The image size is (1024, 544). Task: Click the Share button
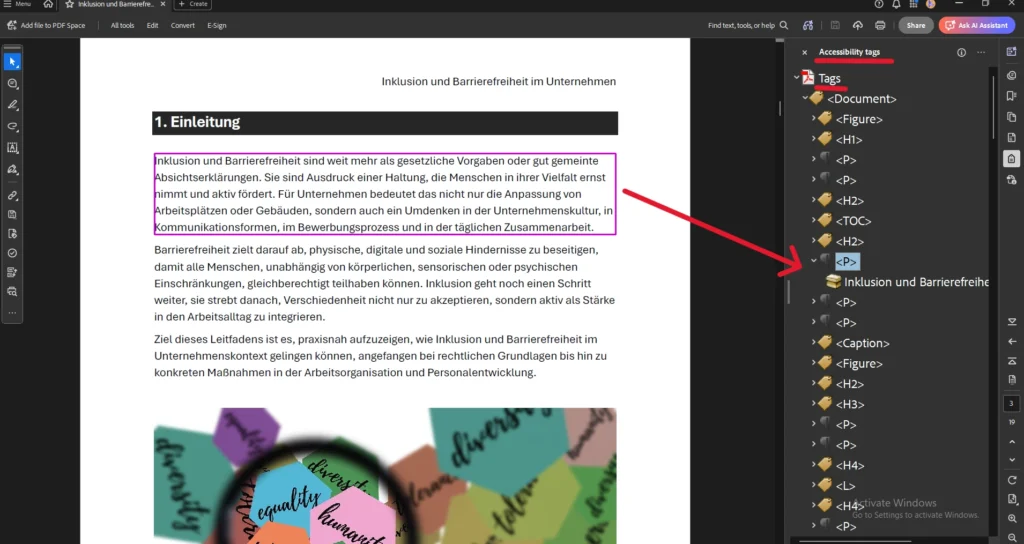pos(916,25)
